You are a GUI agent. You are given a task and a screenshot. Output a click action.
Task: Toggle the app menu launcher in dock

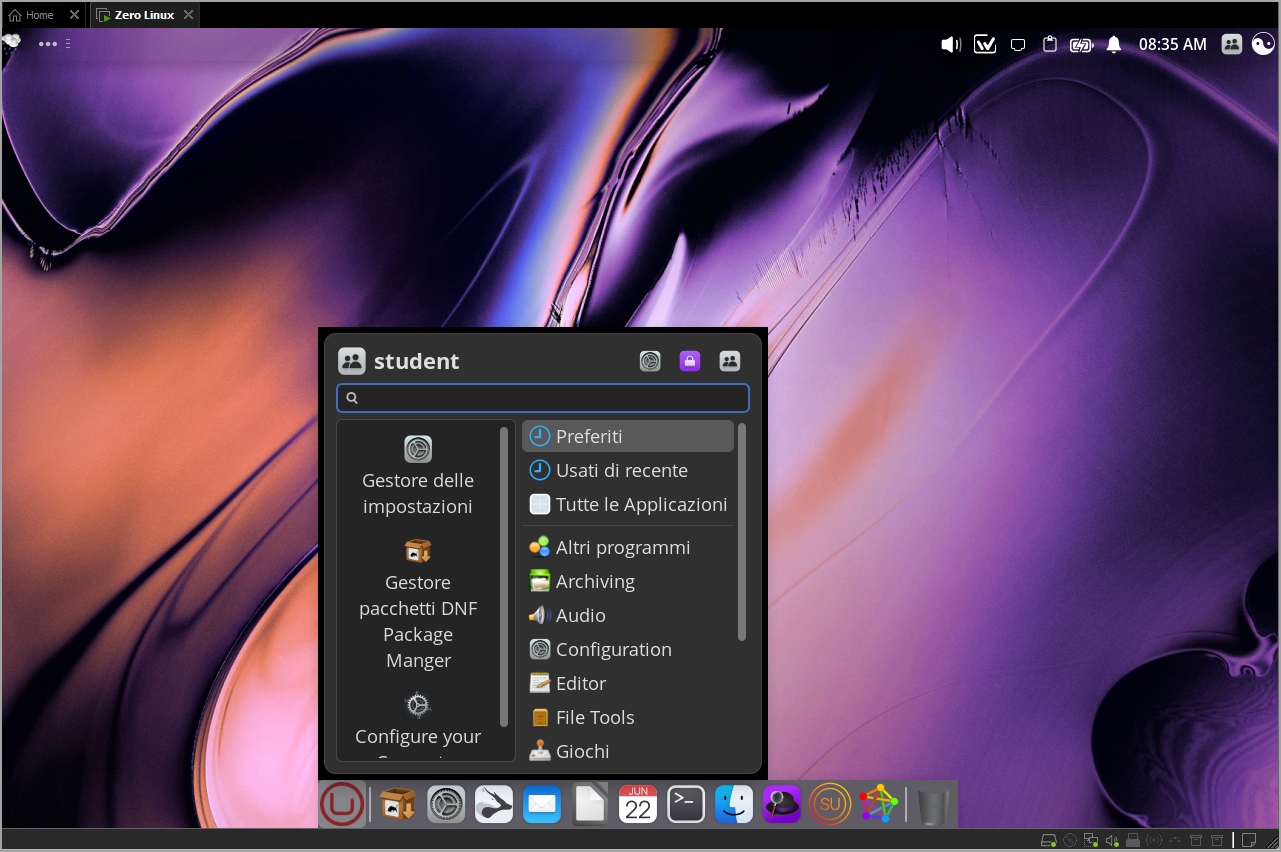(x=342, y=804)
